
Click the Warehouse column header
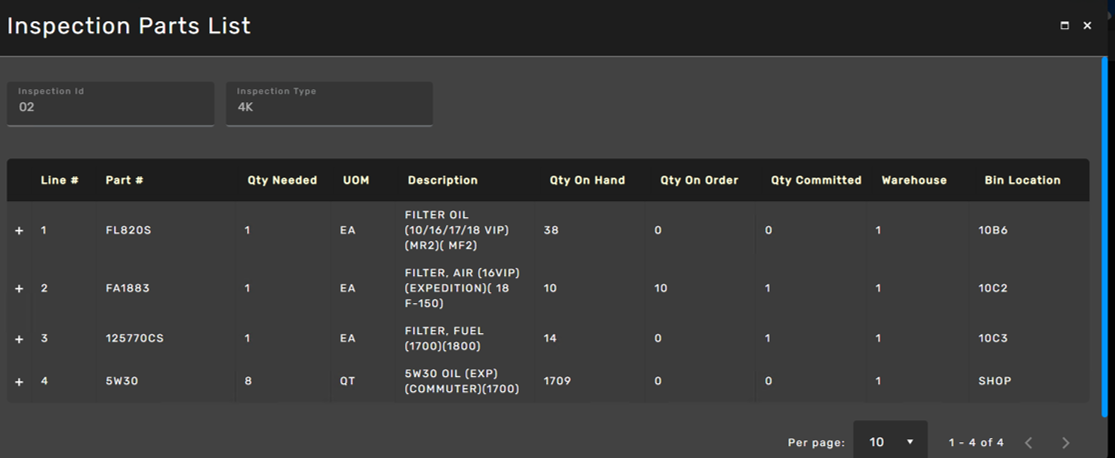tap(913, 180)
